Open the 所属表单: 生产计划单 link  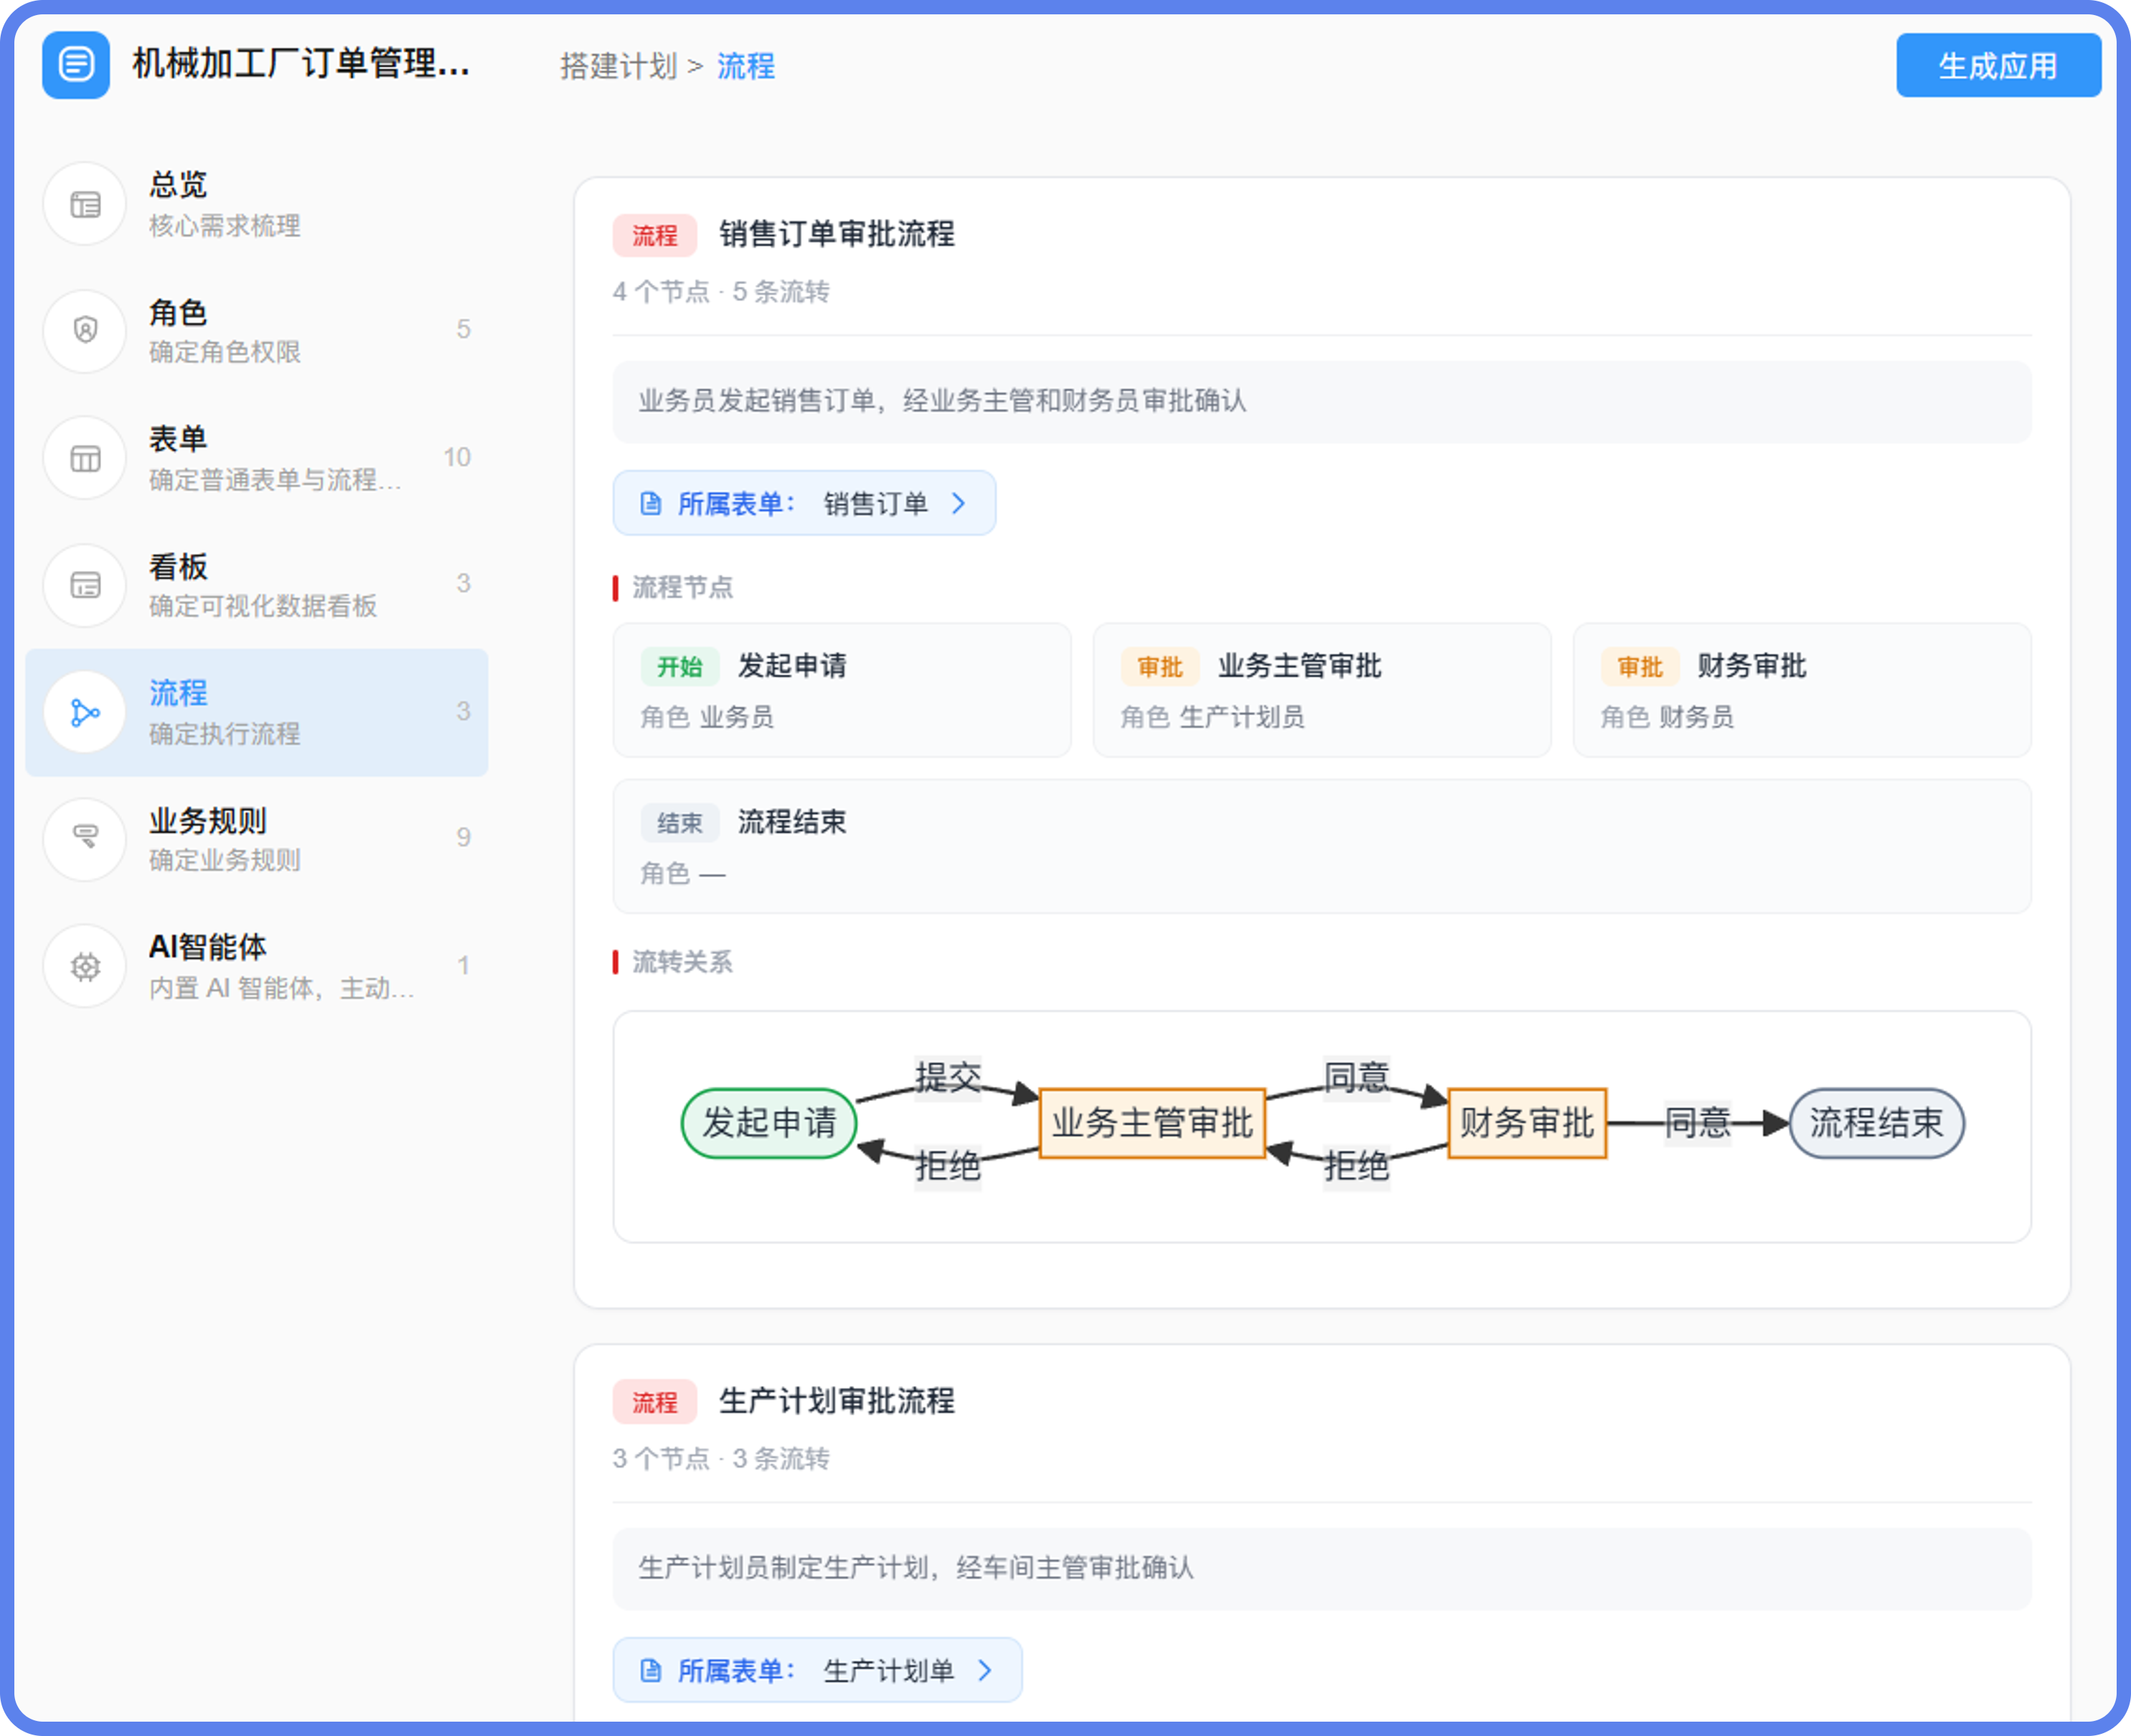coord(817,1669)
